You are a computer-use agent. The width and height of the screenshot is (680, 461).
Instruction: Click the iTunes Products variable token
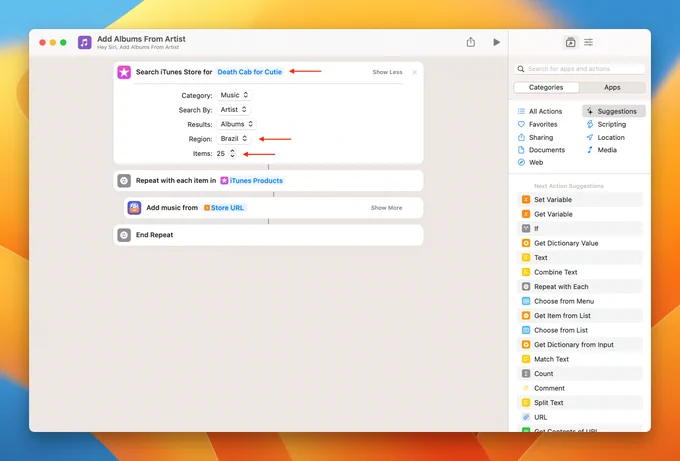point(252,180)
